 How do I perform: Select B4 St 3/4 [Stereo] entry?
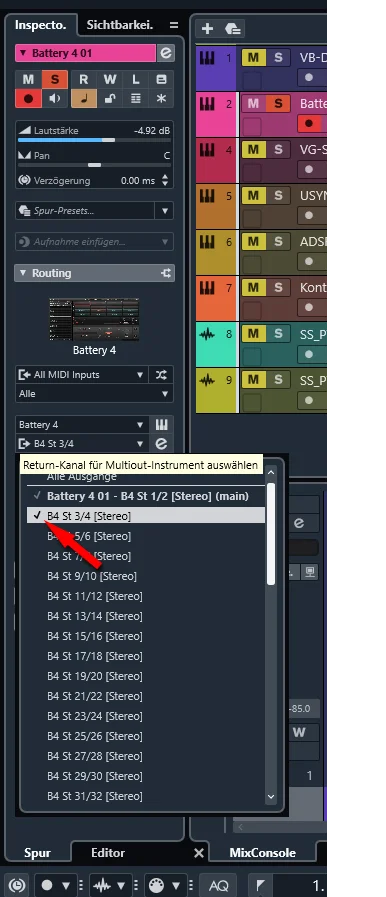tap(146, 516)
